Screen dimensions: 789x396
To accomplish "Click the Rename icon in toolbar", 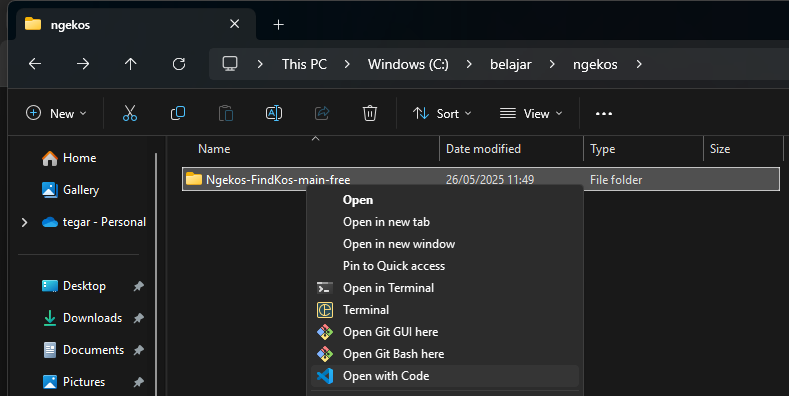I will [274, 113].
